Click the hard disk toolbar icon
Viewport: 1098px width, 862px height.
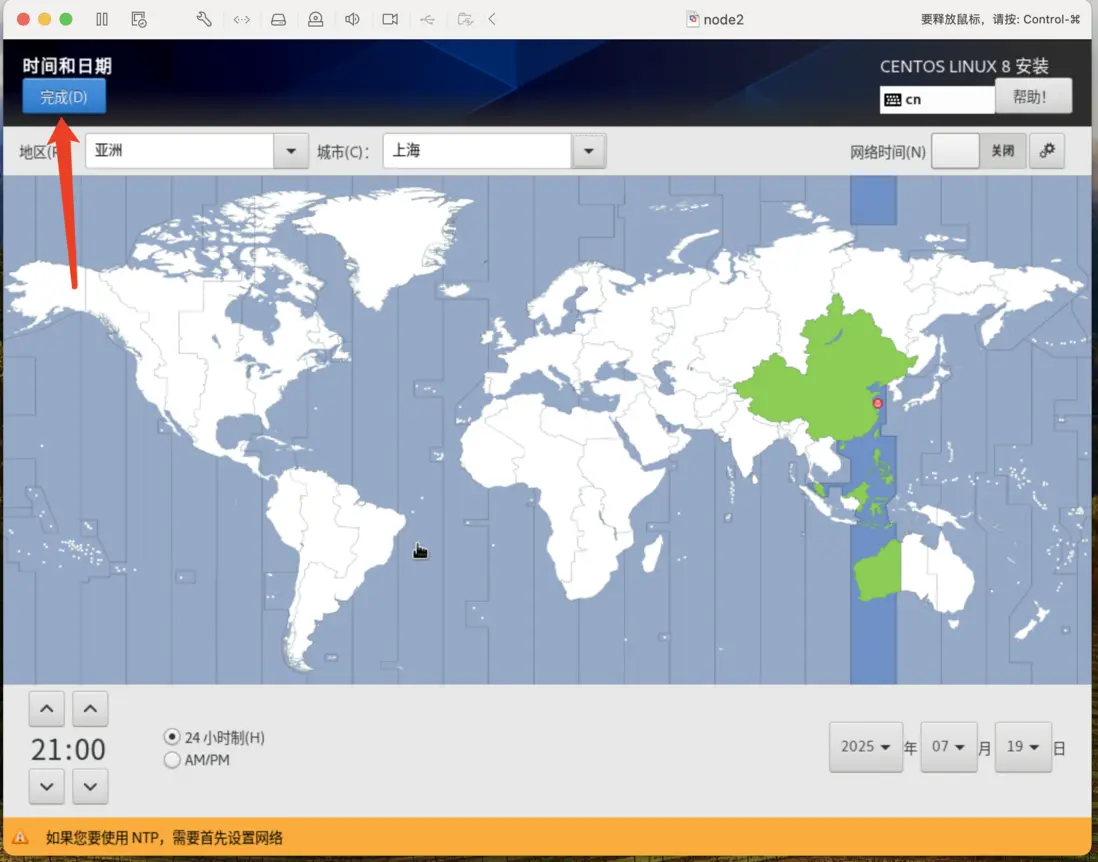pos(279,20)
